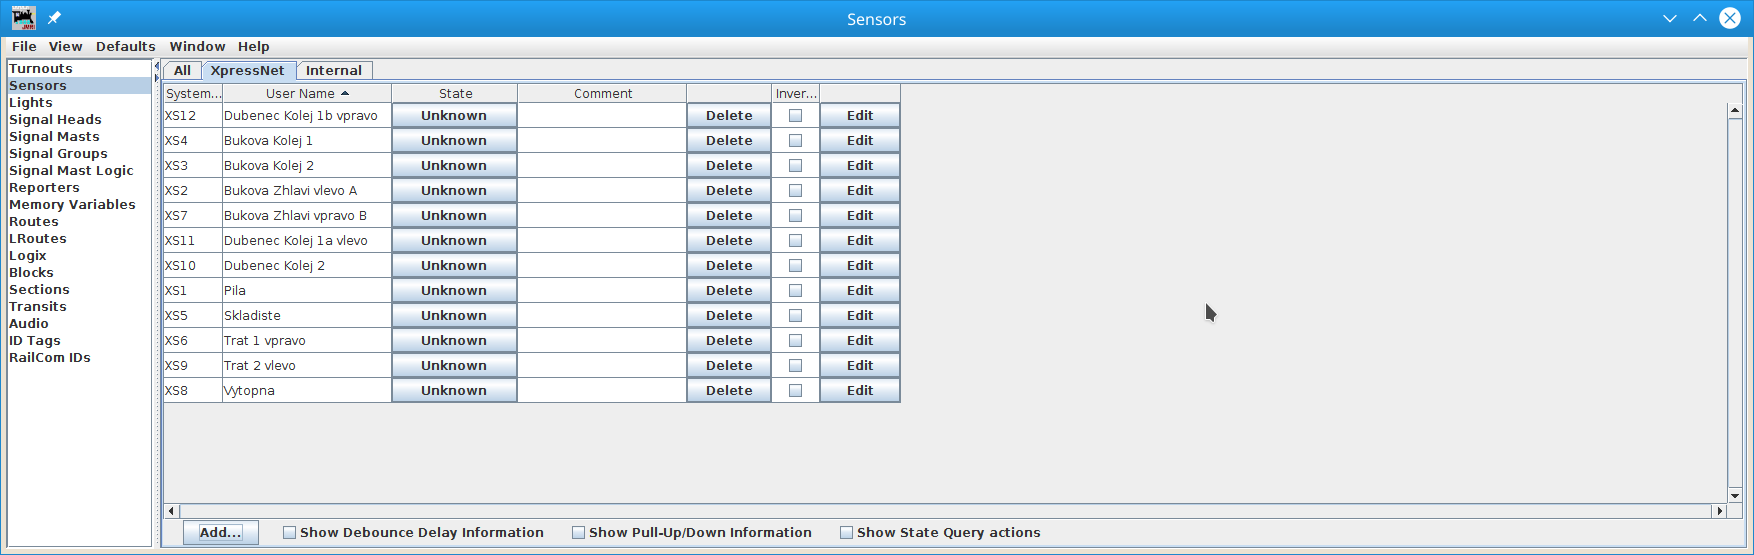This screenshot has width=1754, height=555.
Task: Tick the Inverted checkbox for sensor Pila
Action: point(795,291)
